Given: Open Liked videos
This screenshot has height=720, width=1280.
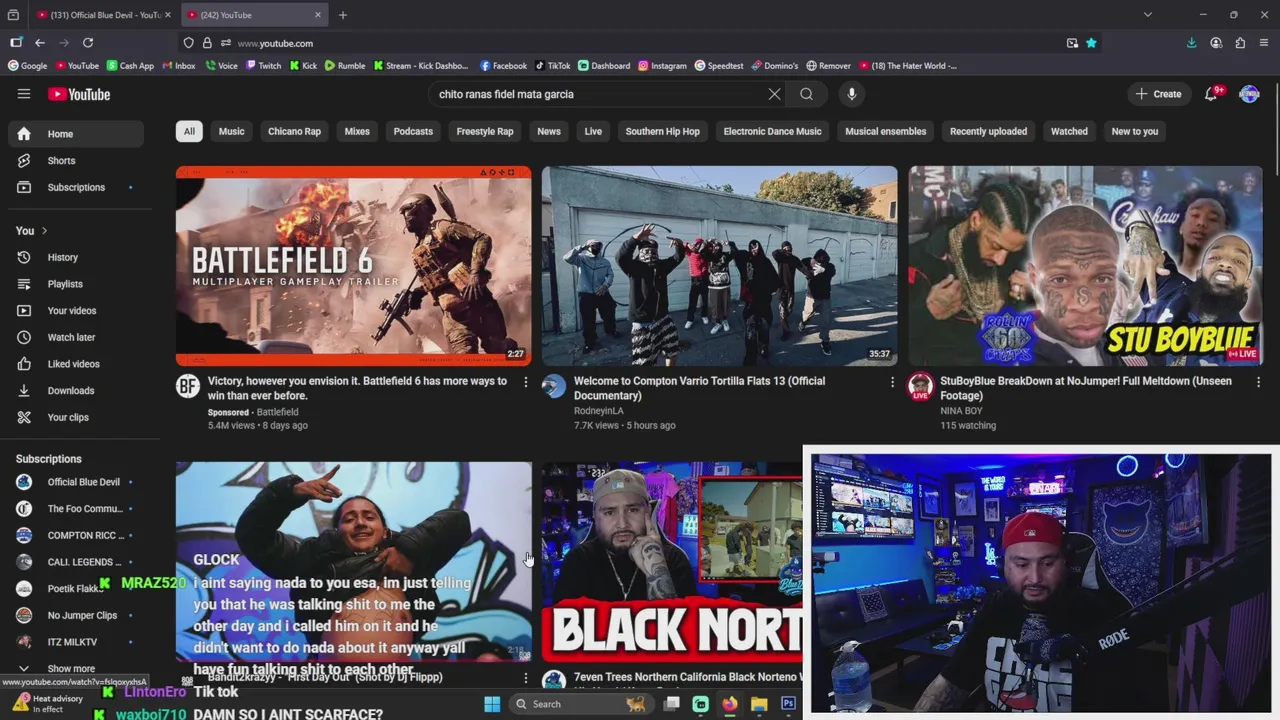Looking at the screenshot, I should (x=76, y=364).
